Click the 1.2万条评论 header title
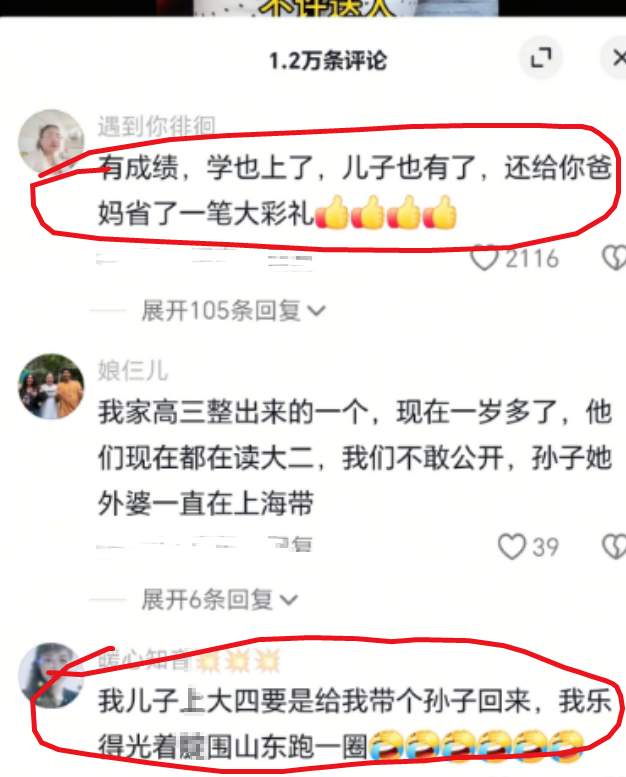 pos(328,60)
